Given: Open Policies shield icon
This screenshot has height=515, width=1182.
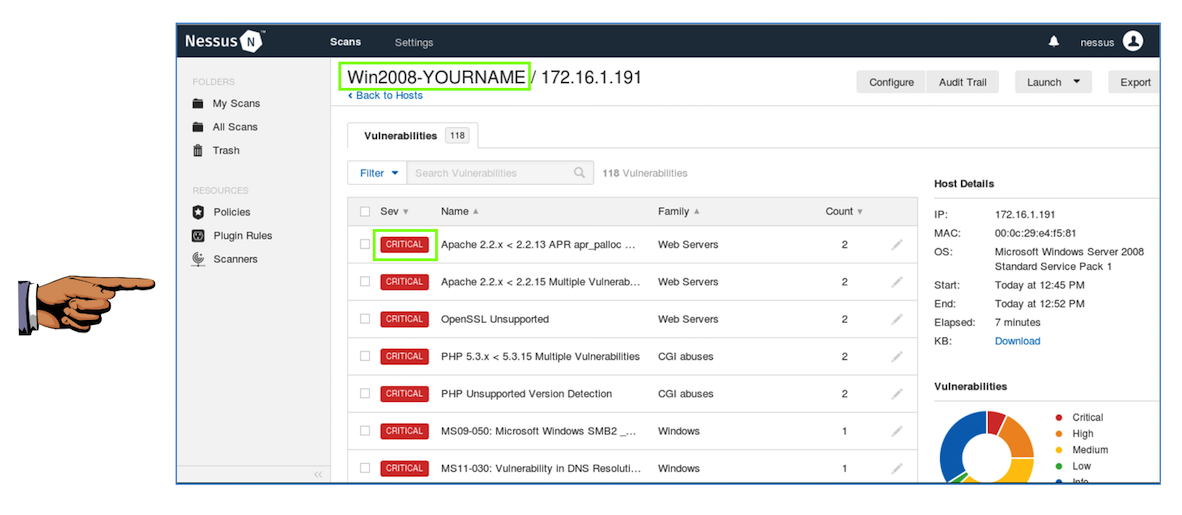Looking at the screenshot, I should coord(198,212).
